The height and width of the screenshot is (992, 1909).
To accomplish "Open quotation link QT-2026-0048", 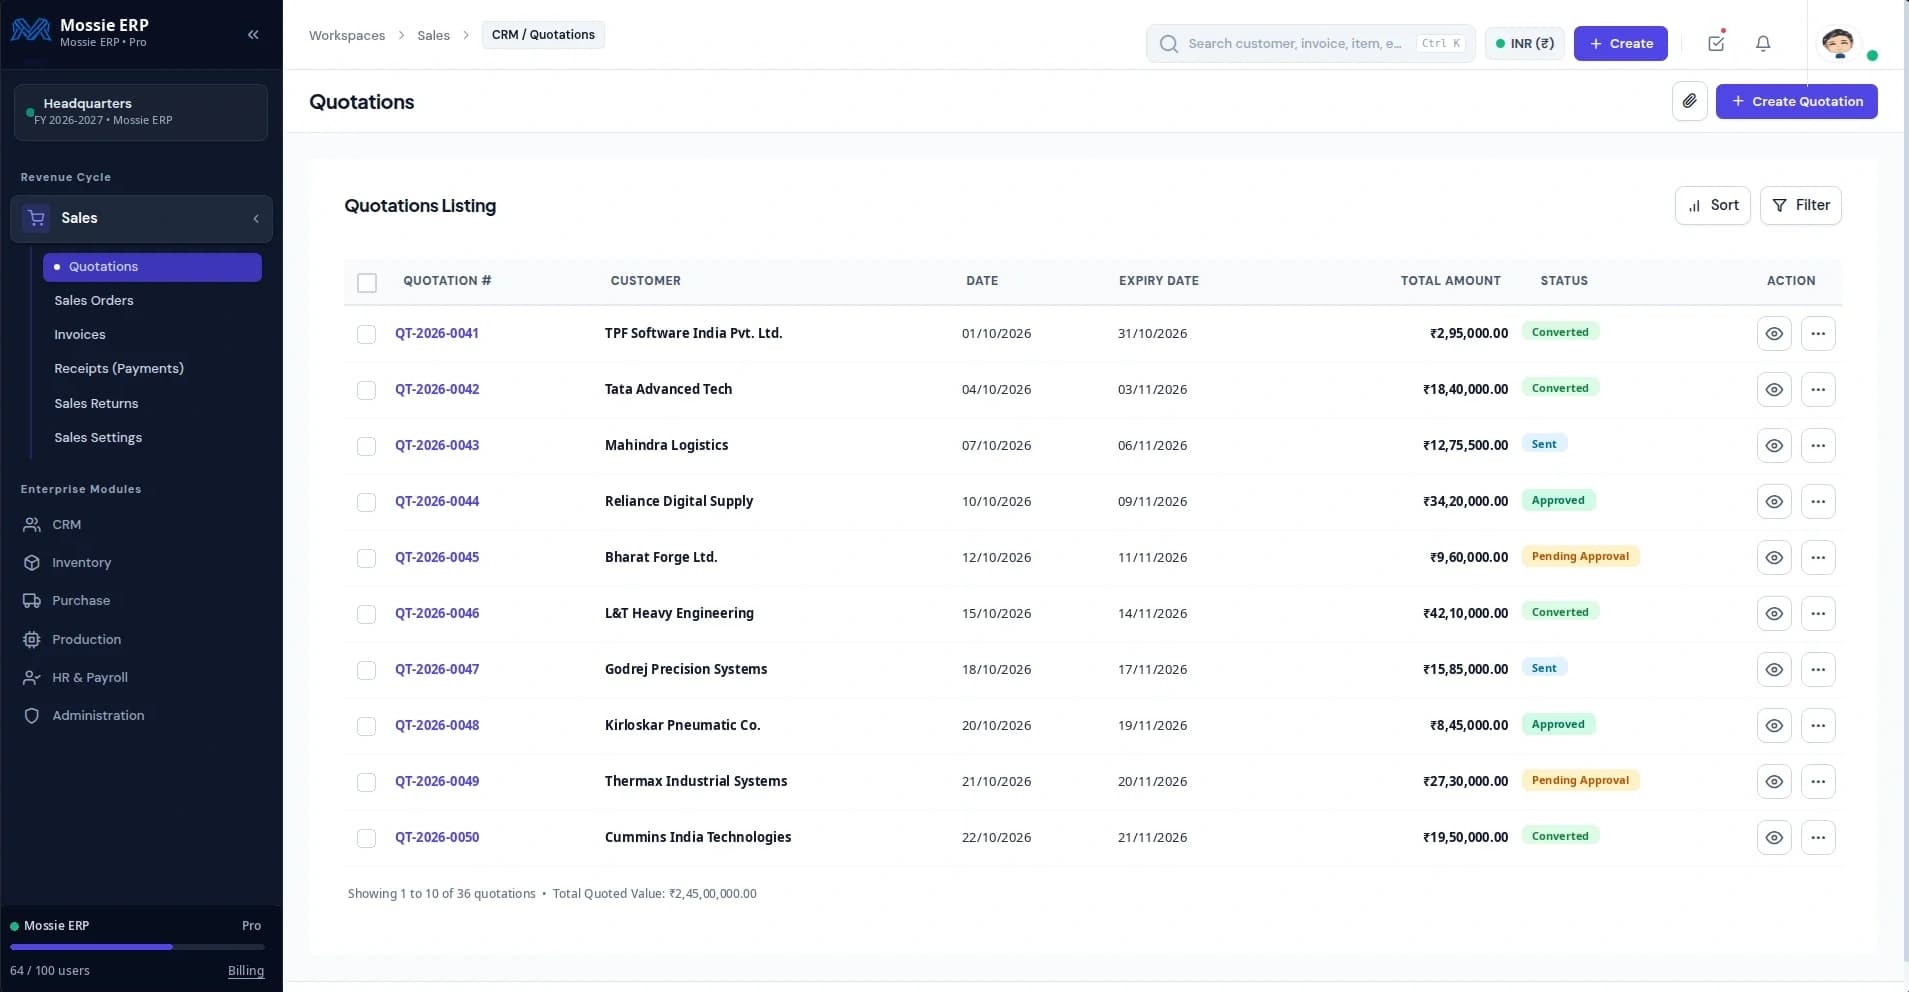I will (437, 725).
